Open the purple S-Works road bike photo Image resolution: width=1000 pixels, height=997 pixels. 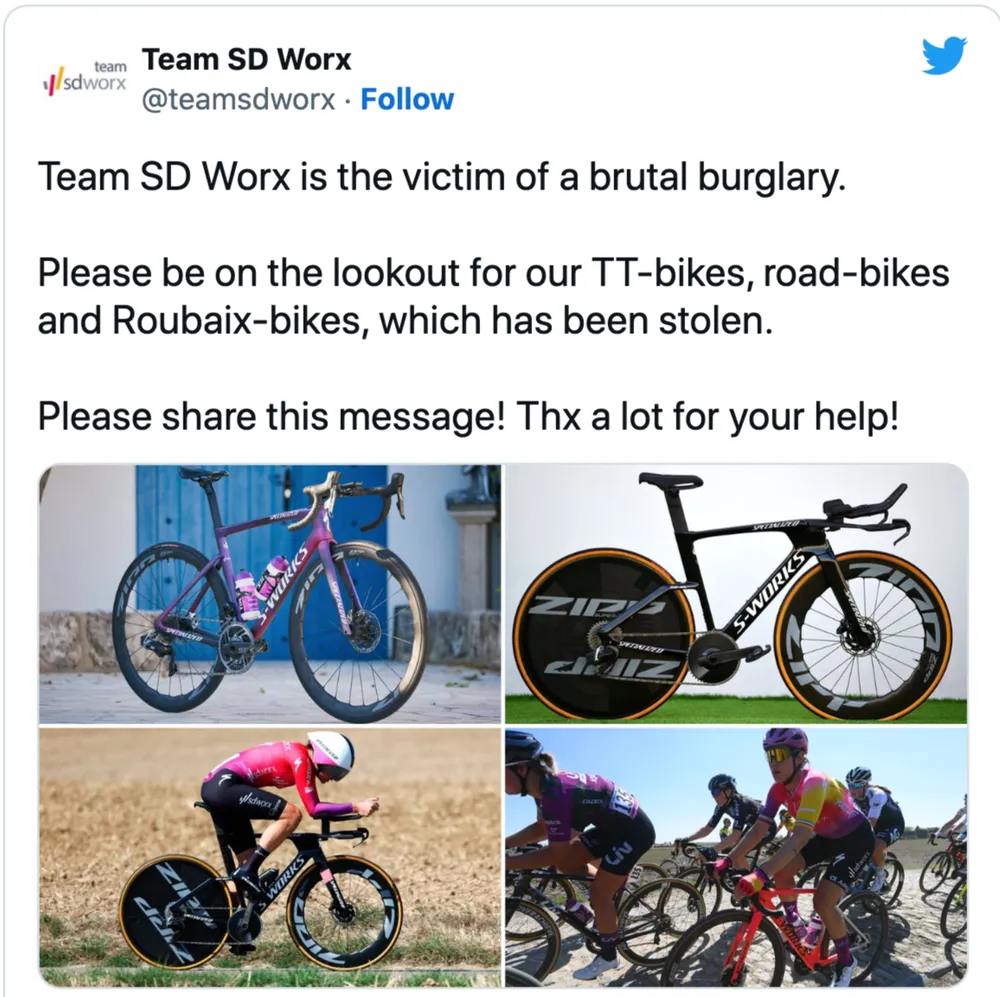[x=270, y=594]
